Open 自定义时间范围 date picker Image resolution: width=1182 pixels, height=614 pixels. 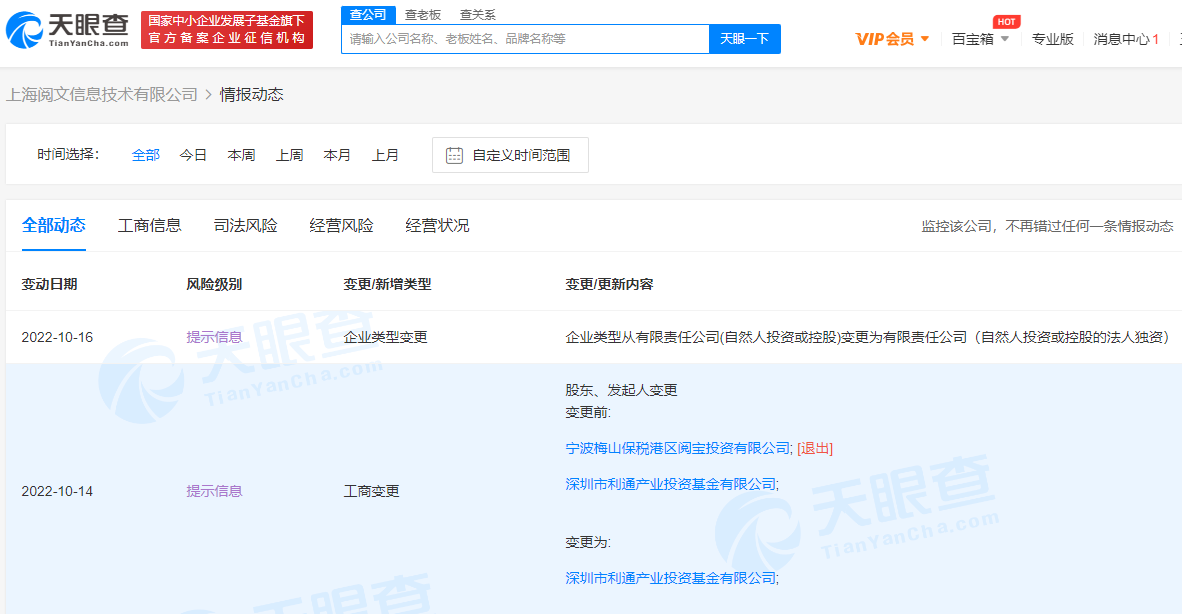coord(520,155)
